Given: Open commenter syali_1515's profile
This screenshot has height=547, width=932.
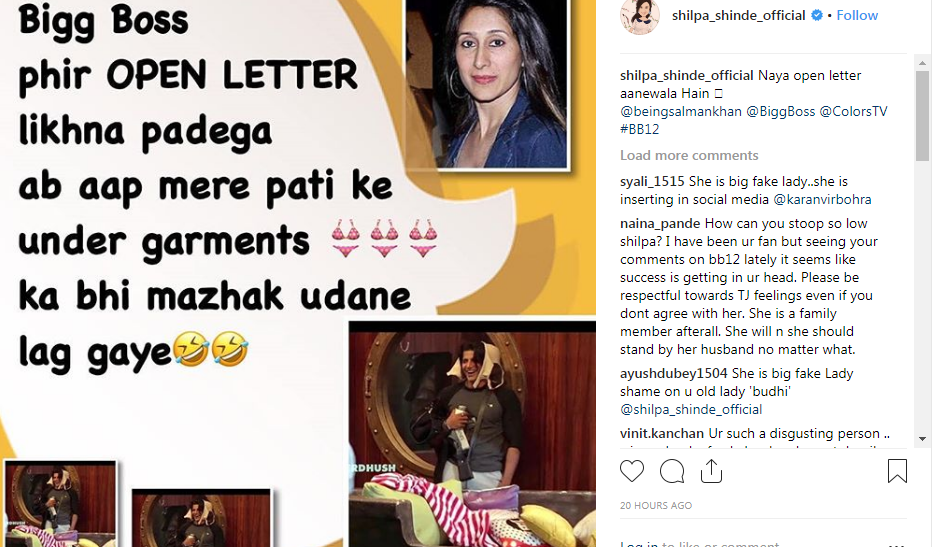Looking at the screenshot, I should (652, 181).
